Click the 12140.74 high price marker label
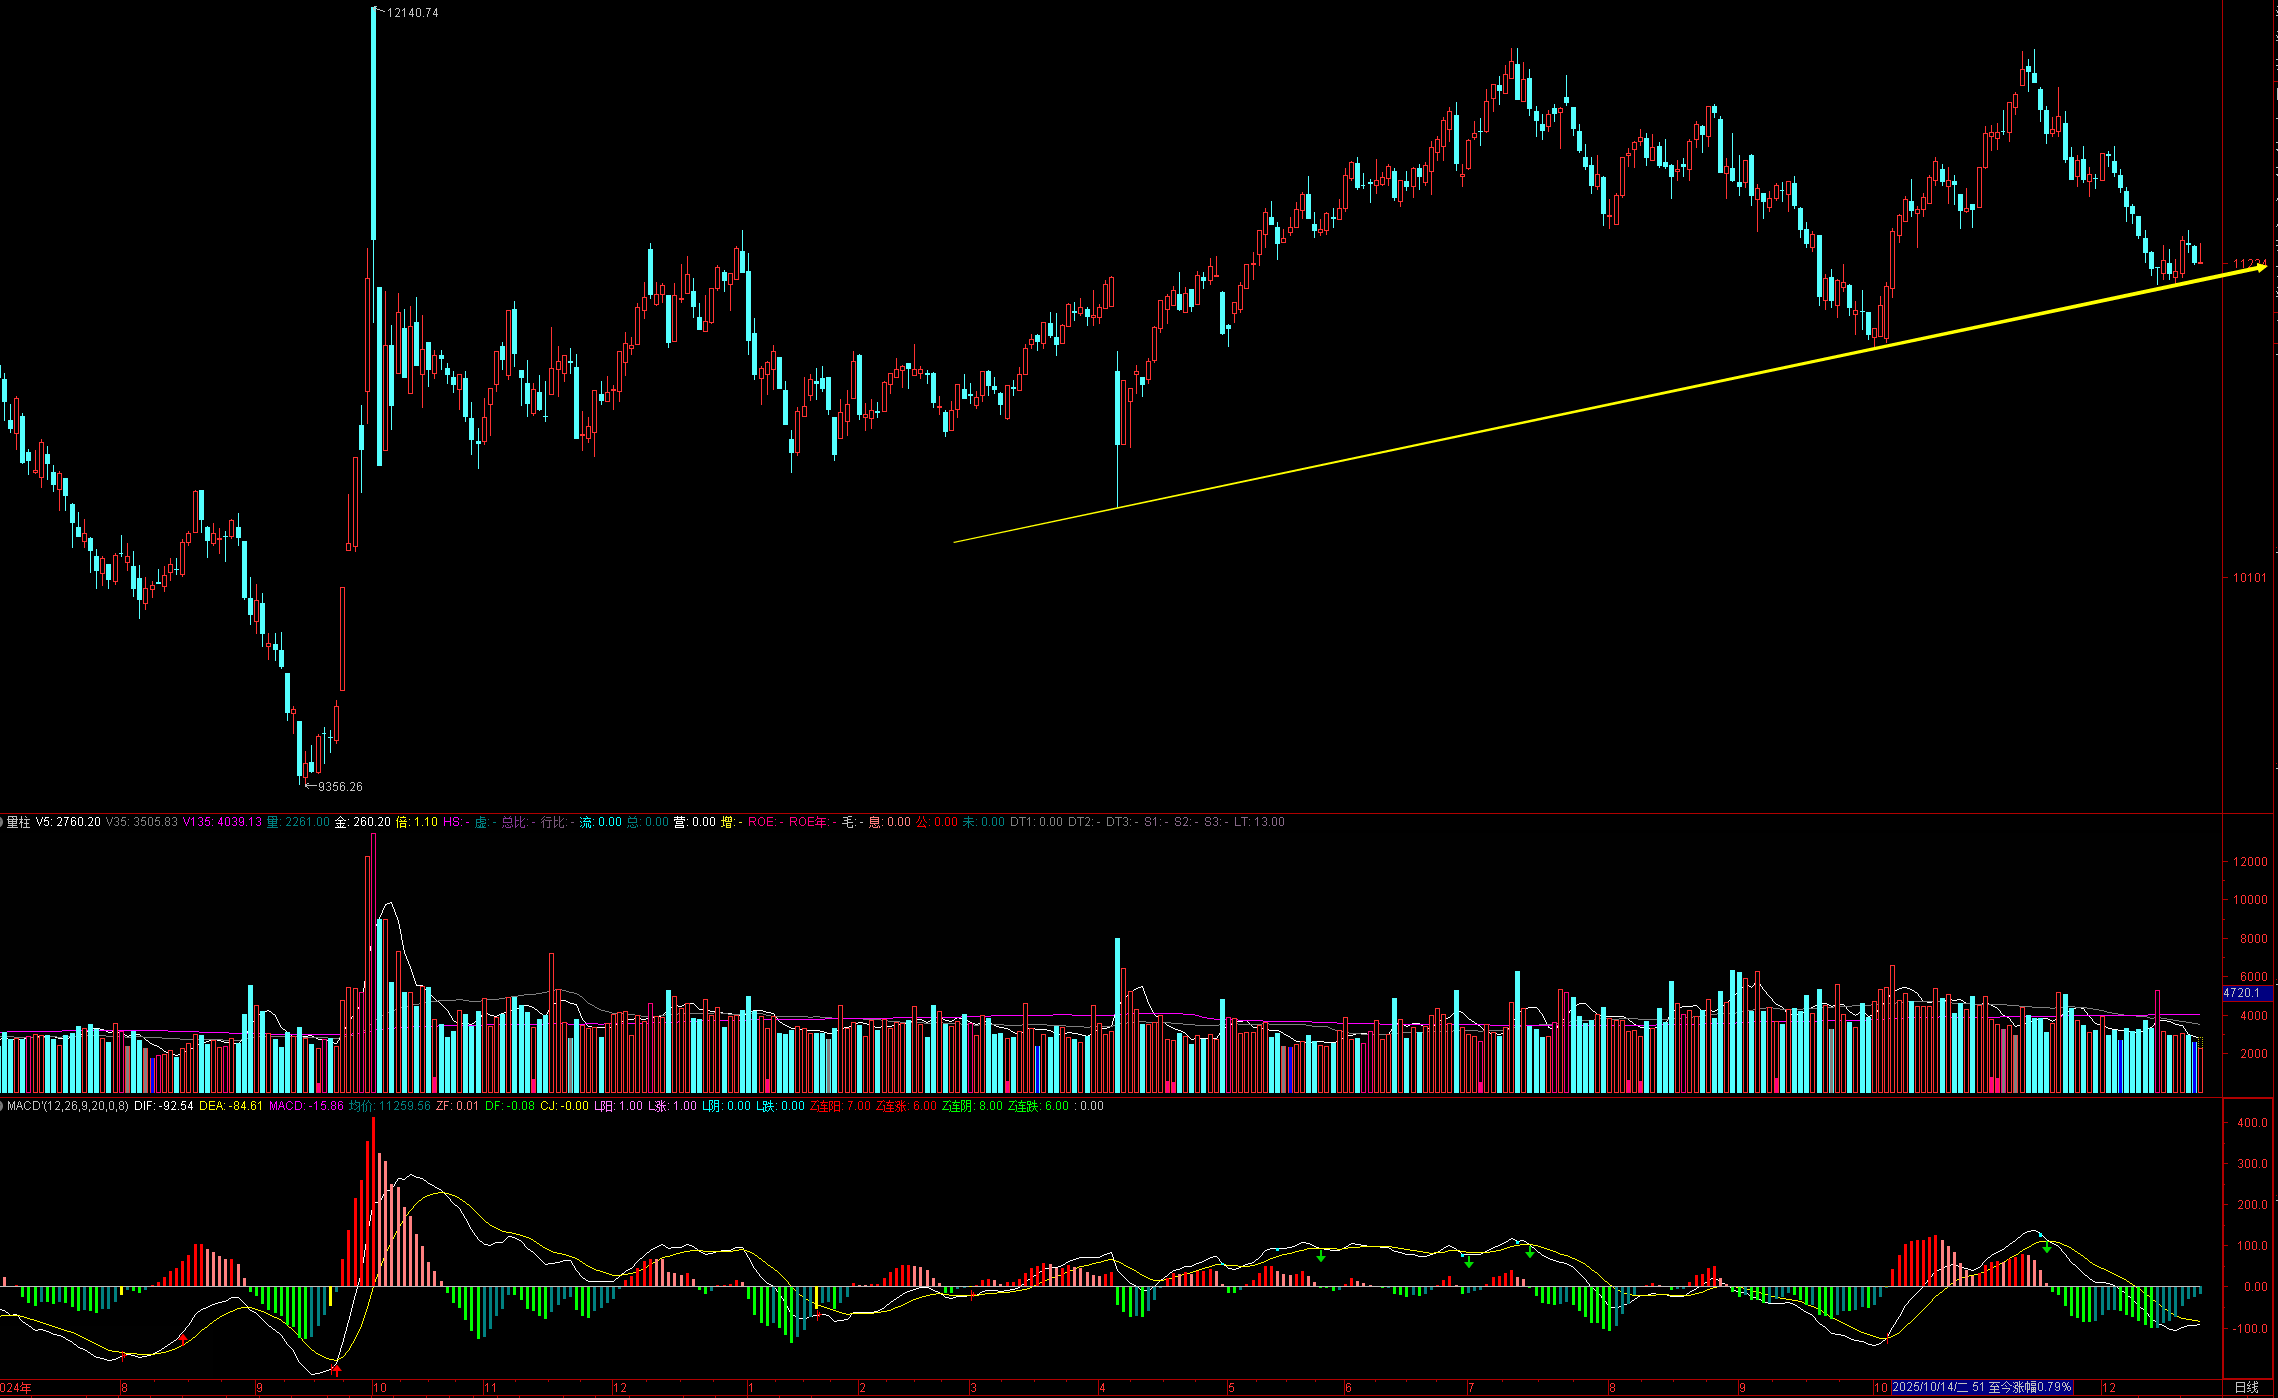This screenshot has width=2278, height=1398. click(x=412, y=13)
